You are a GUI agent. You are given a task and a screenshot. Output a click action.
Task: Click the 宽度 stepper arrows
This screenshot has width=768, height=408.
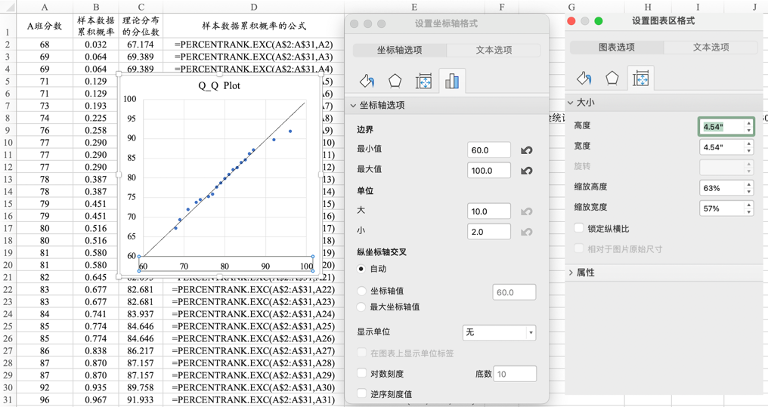(748, 147)
